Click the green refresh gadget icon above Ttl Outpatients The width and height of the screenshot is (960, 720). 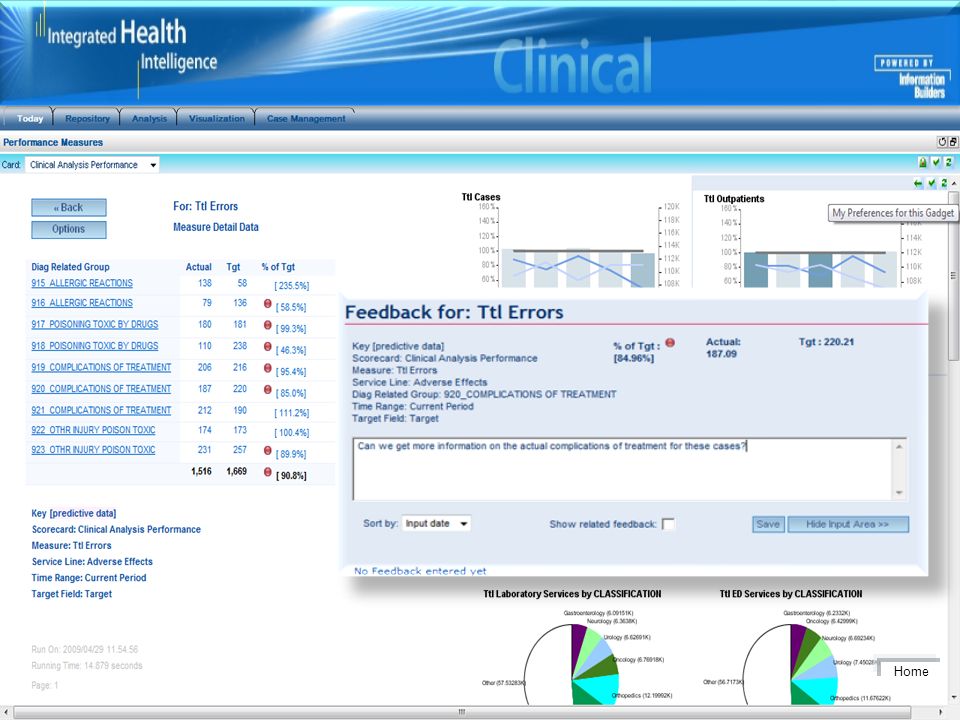pos(944,183)
